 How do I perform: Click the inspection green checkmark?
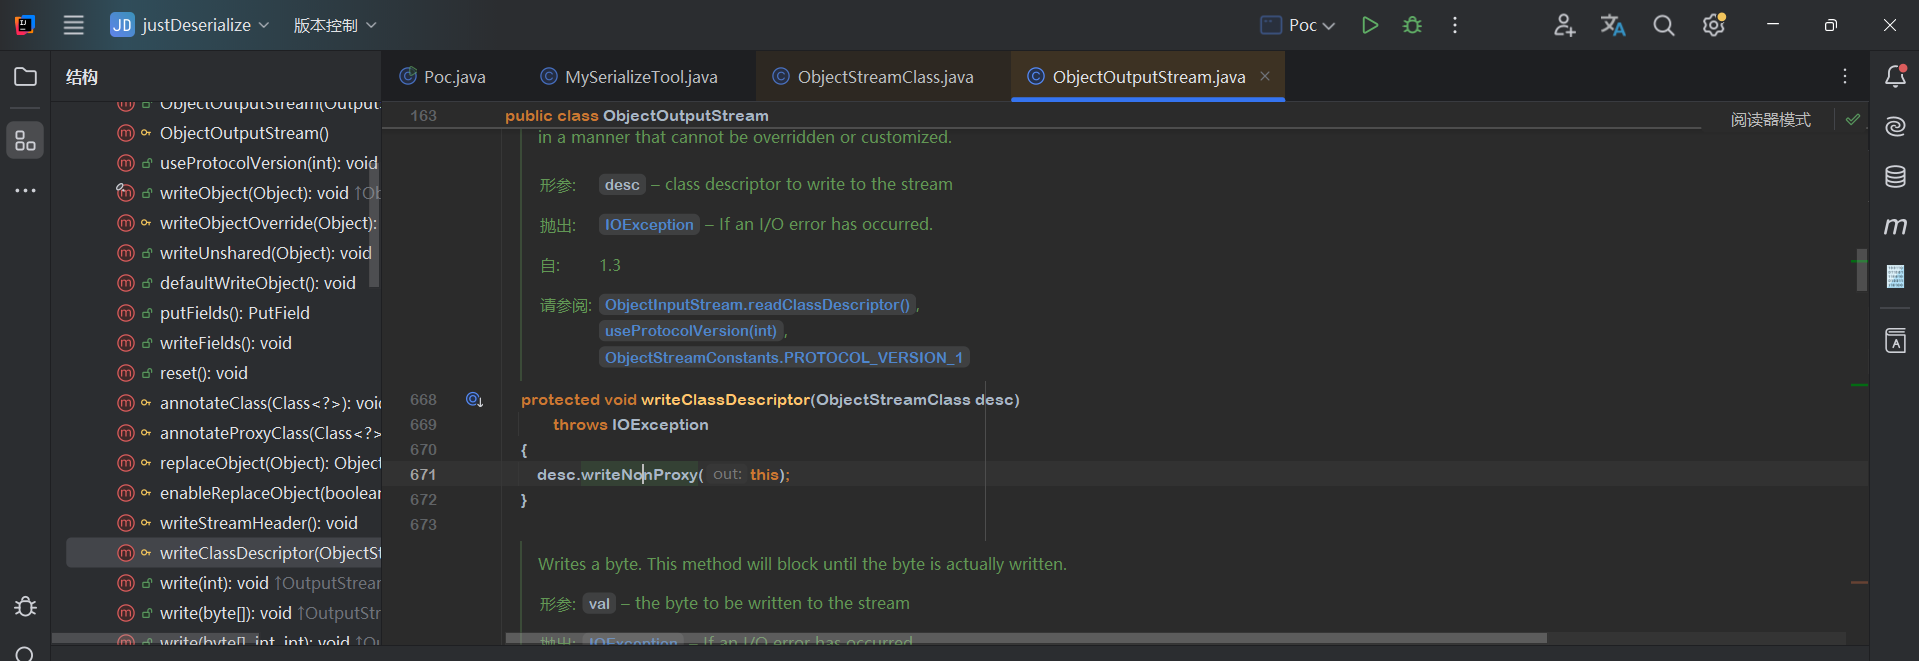(1853, 119)
